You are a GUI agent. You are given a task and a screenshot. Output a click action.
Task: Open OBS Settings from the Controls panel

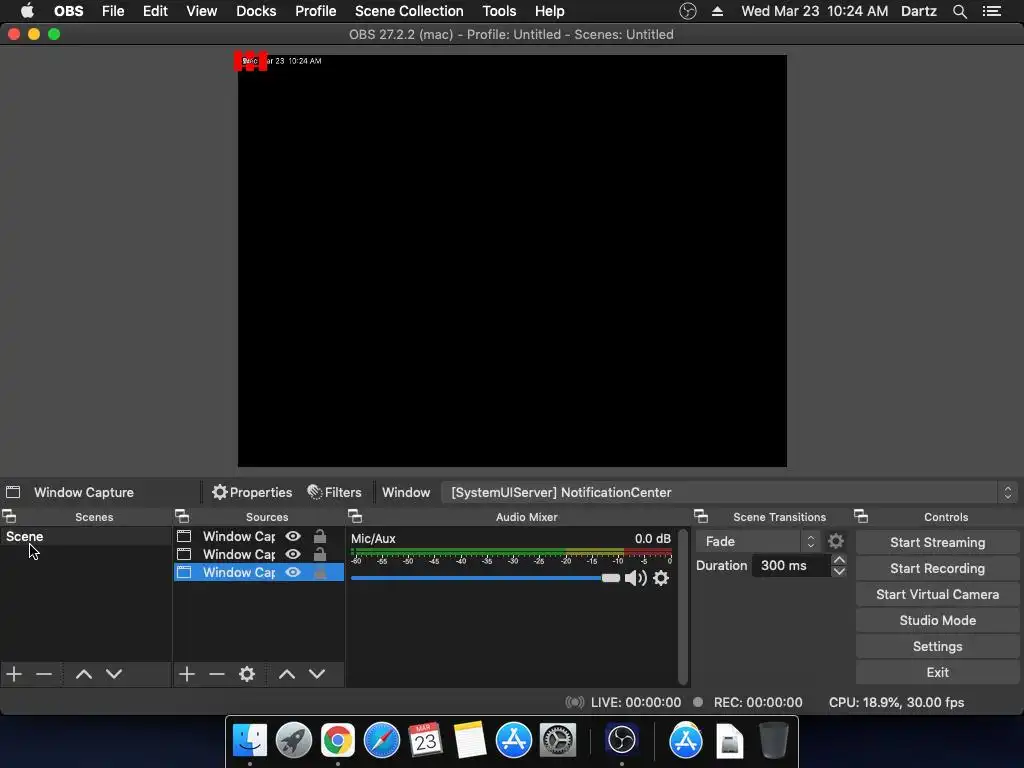[937, 647]
